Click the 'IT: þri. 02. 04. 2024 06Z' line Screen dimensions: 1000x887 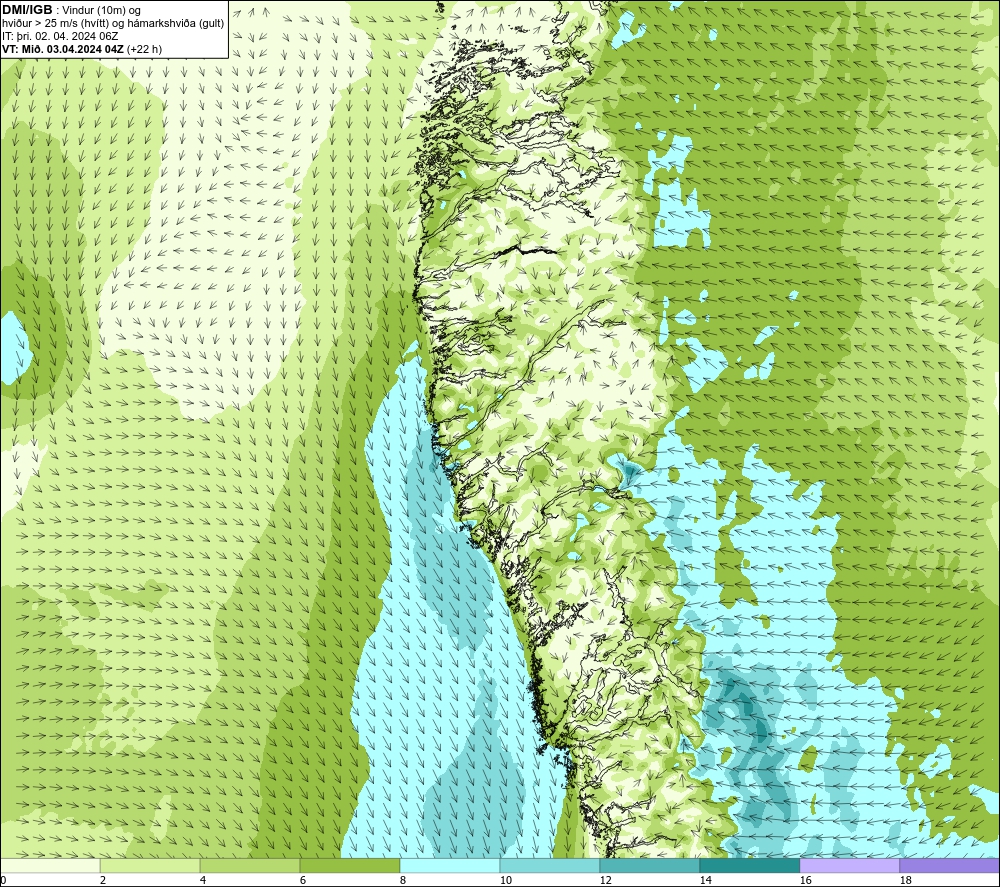60,36
